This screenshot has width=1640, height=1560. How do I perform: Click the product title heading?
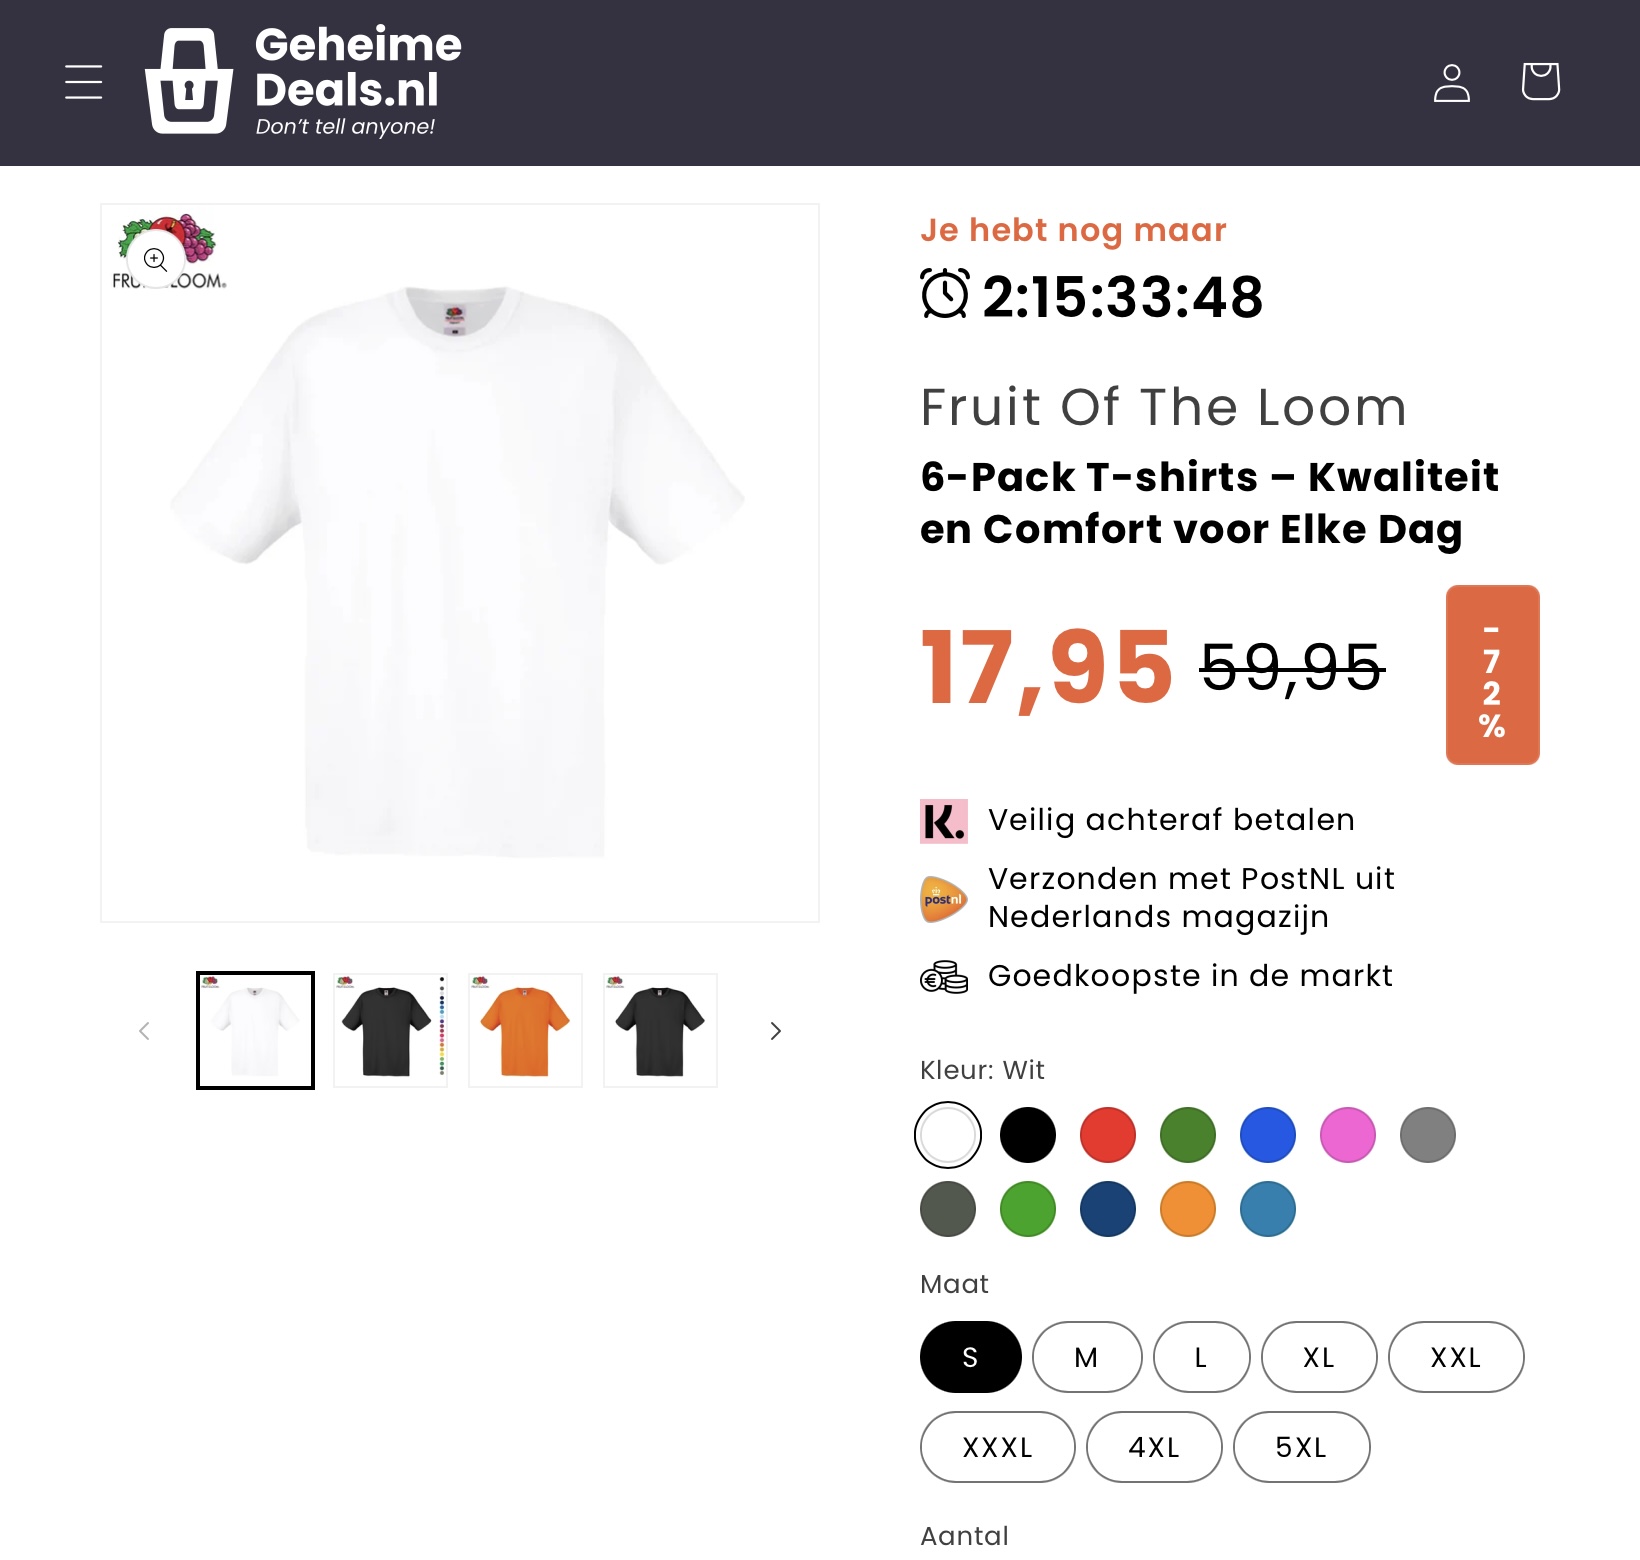pyautogui.click(x=1209, y=503)
